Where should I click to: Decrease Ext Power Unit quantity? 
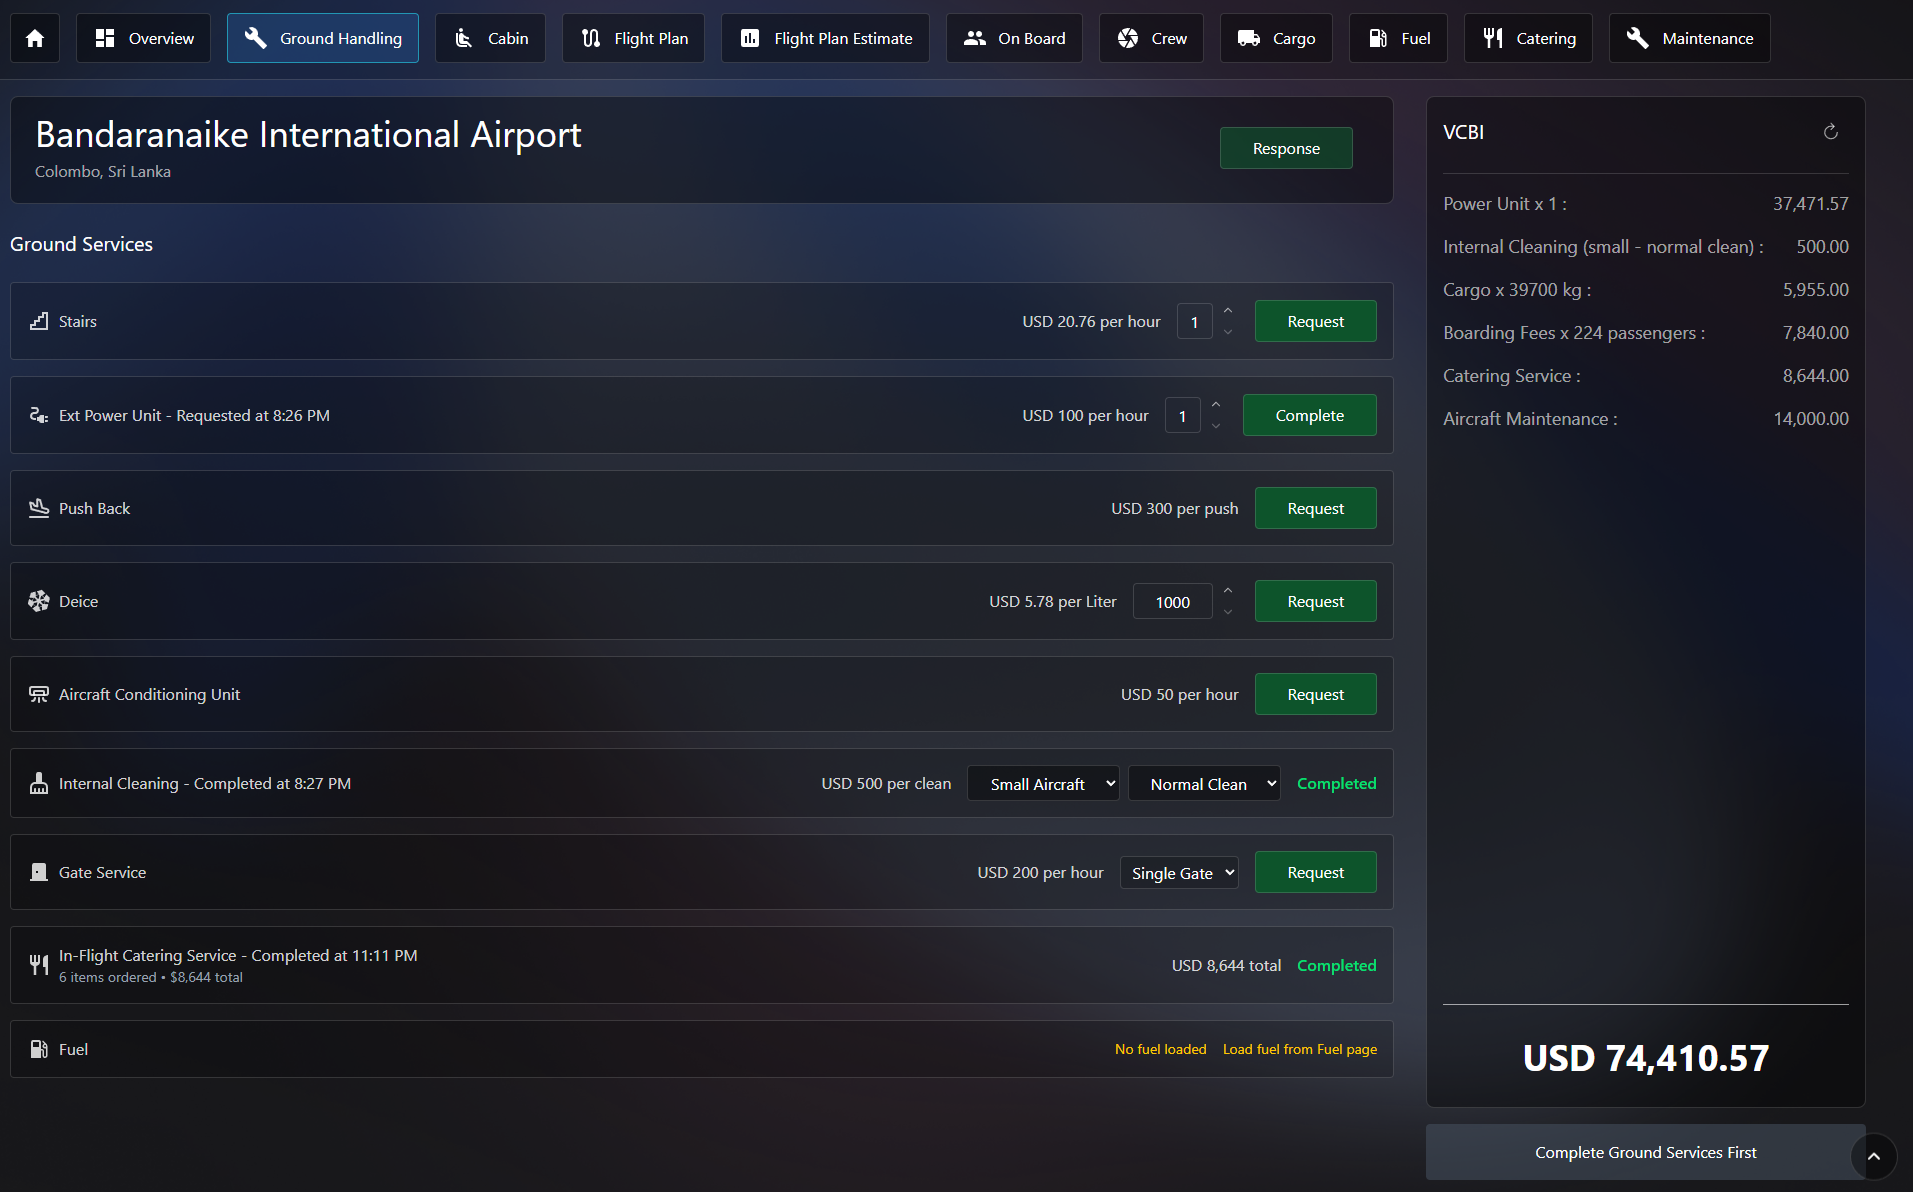[1216, 426]
